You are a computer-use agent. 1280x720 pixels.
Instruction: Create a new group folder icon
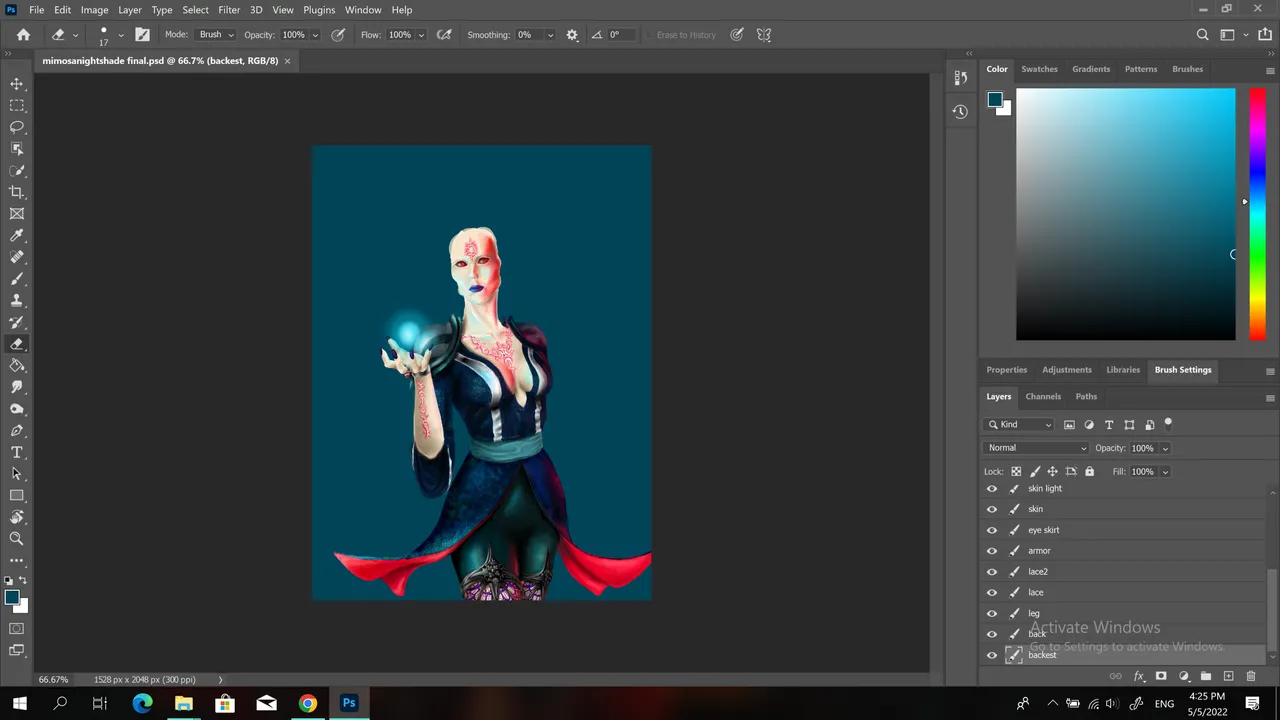pos(1206,676)
